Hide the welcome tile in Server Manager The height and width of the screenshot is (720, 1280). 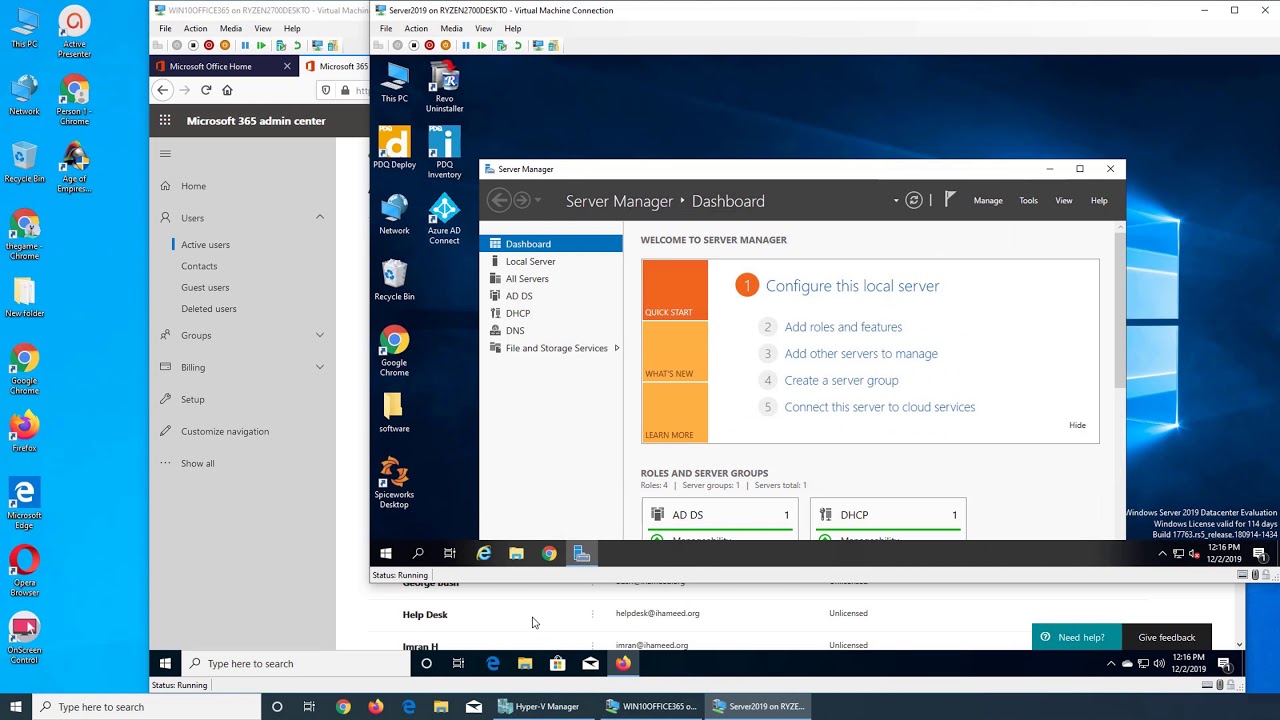[1077, 425]
